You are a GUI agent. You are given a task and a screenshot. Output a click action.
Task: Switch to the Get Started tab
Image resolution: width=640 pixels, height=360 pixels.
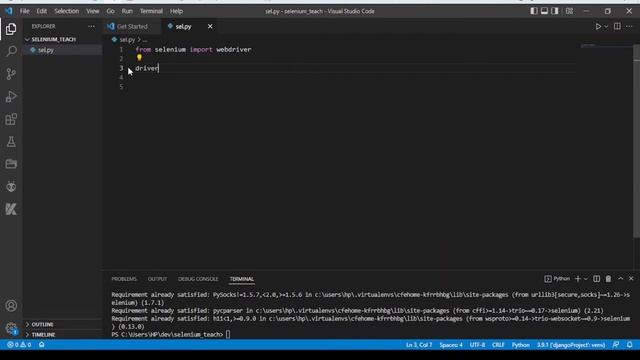[132, 27]
